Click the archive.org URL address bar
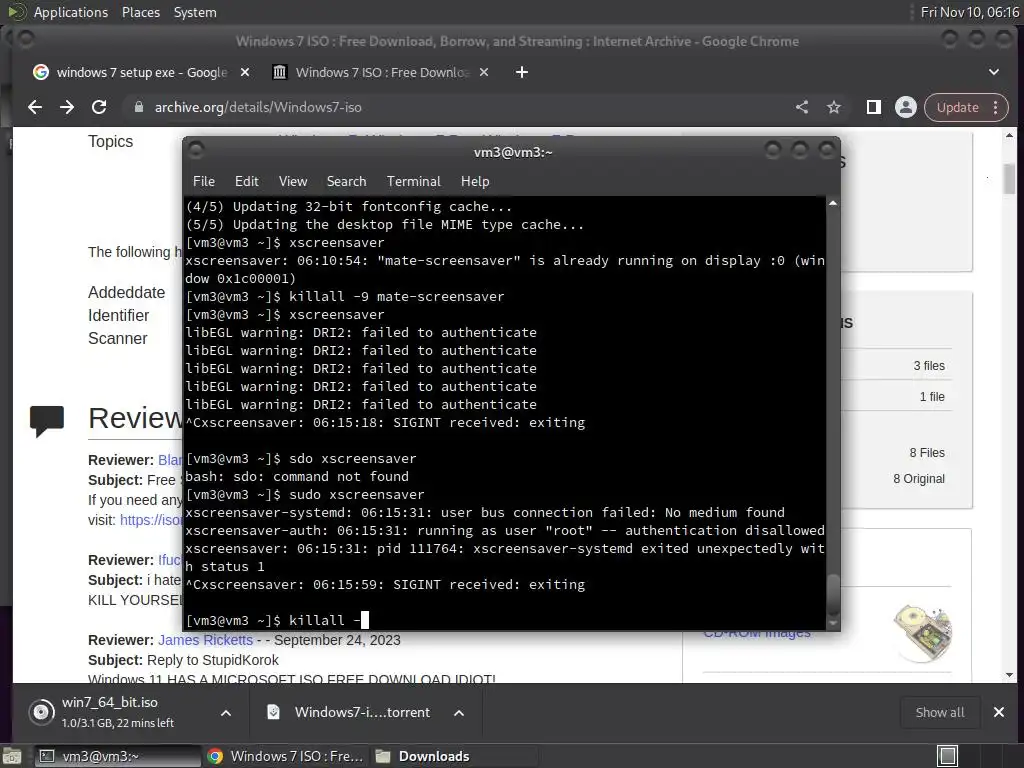Image resolution: width=1024 pixels, height=768 pixels. point(457,107)
